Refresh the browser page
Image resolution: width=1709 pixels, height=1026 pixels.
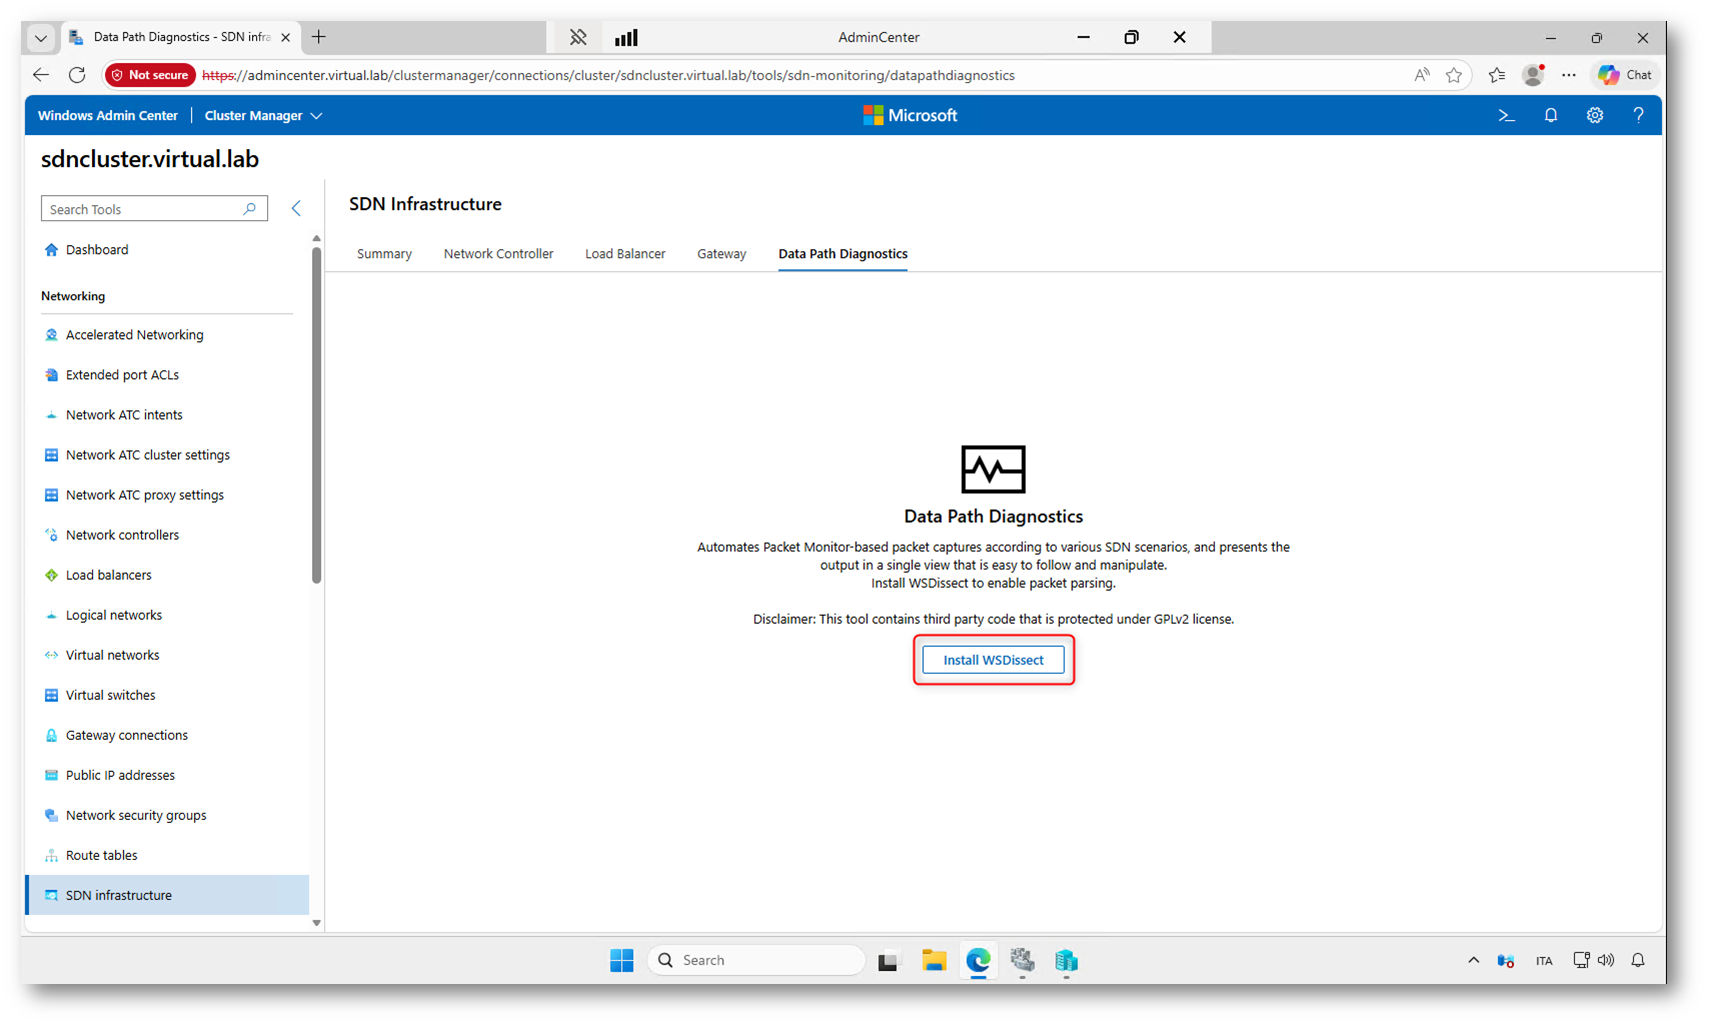[77, 75]
